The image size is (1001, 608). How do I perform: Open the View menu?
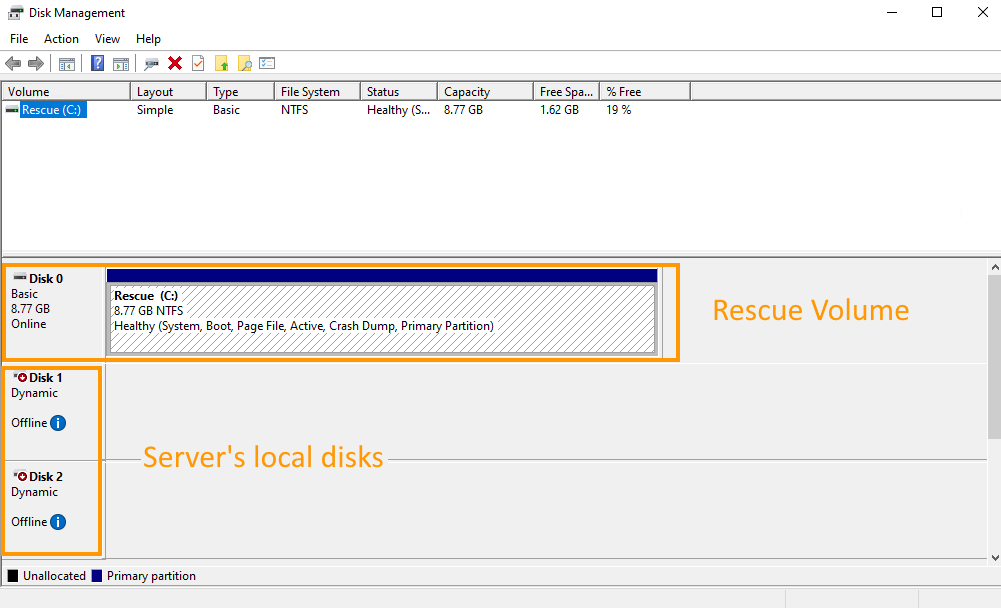coord(107,39)
